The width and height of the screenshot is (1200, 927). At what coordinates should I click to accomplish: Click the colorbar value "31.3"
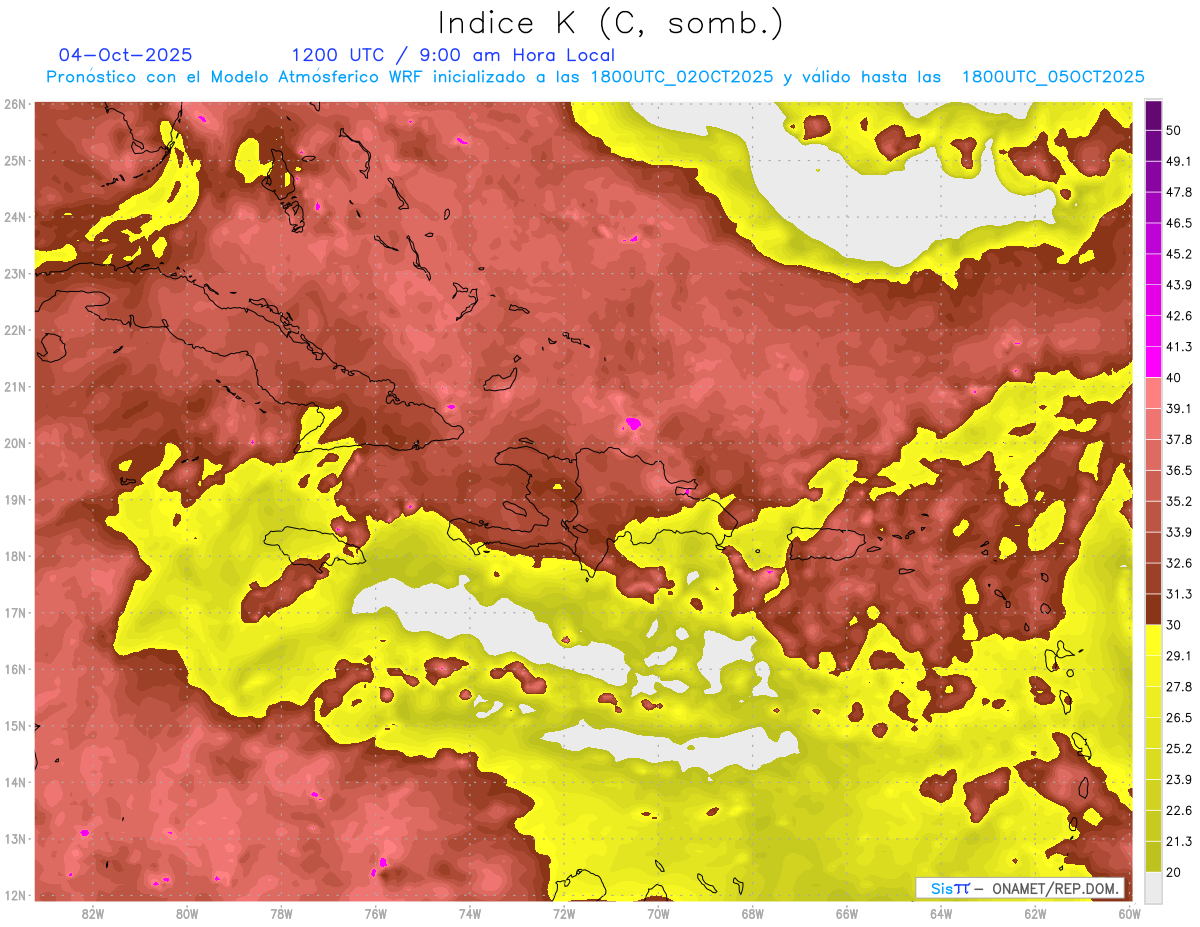1179,594
